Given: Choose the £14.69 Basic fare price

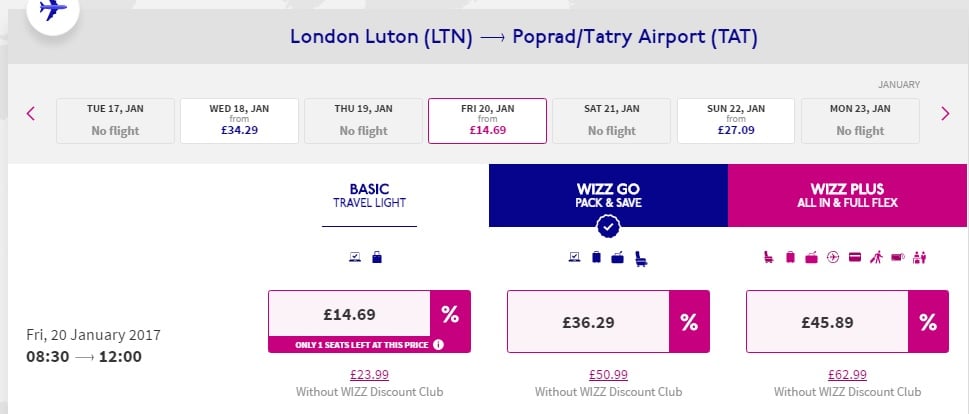Looking at the screenshot, I should pos(349,314).
